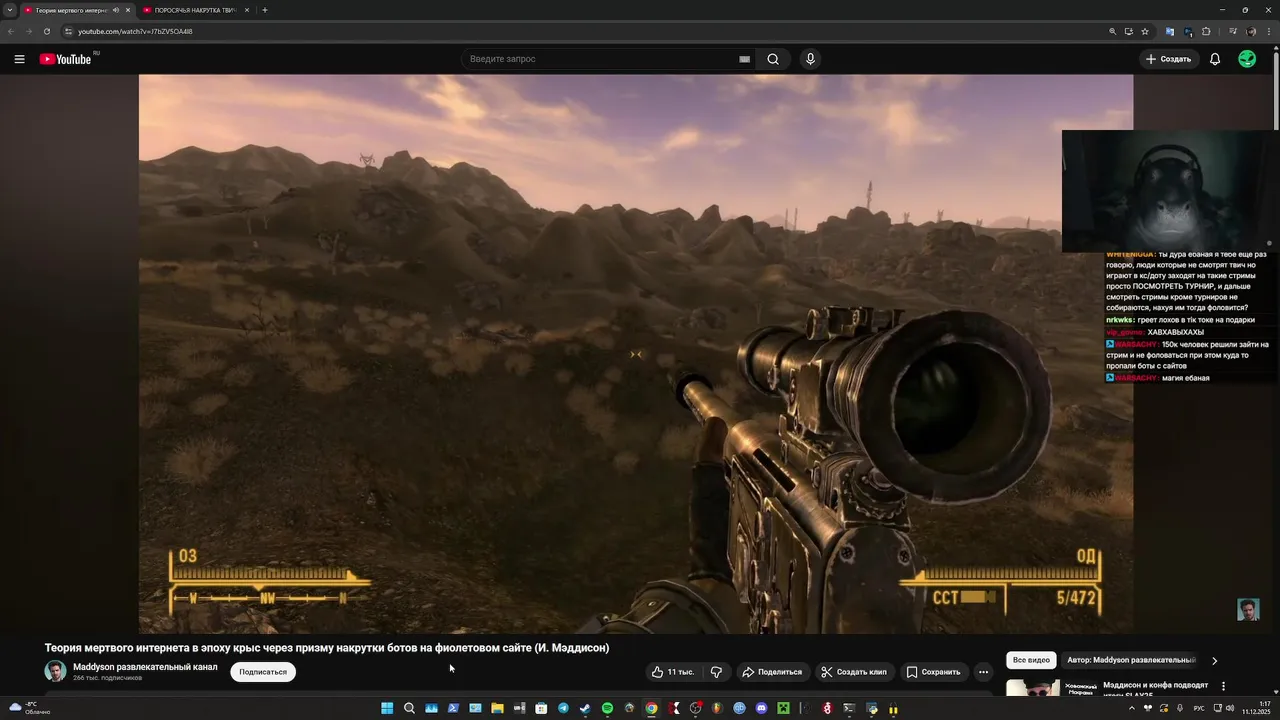Click the YouTube search magnifier button
Image resolution: width=1280 pixels, height=720 pixels.
click(773, 59)
